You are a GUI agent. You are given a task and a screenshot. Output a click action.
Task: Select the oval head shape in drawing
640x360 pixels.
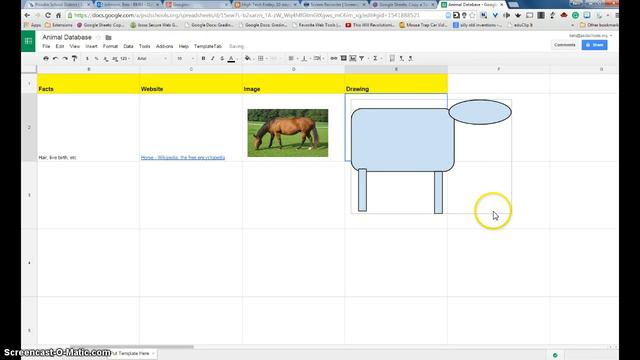tap(480, 112)
